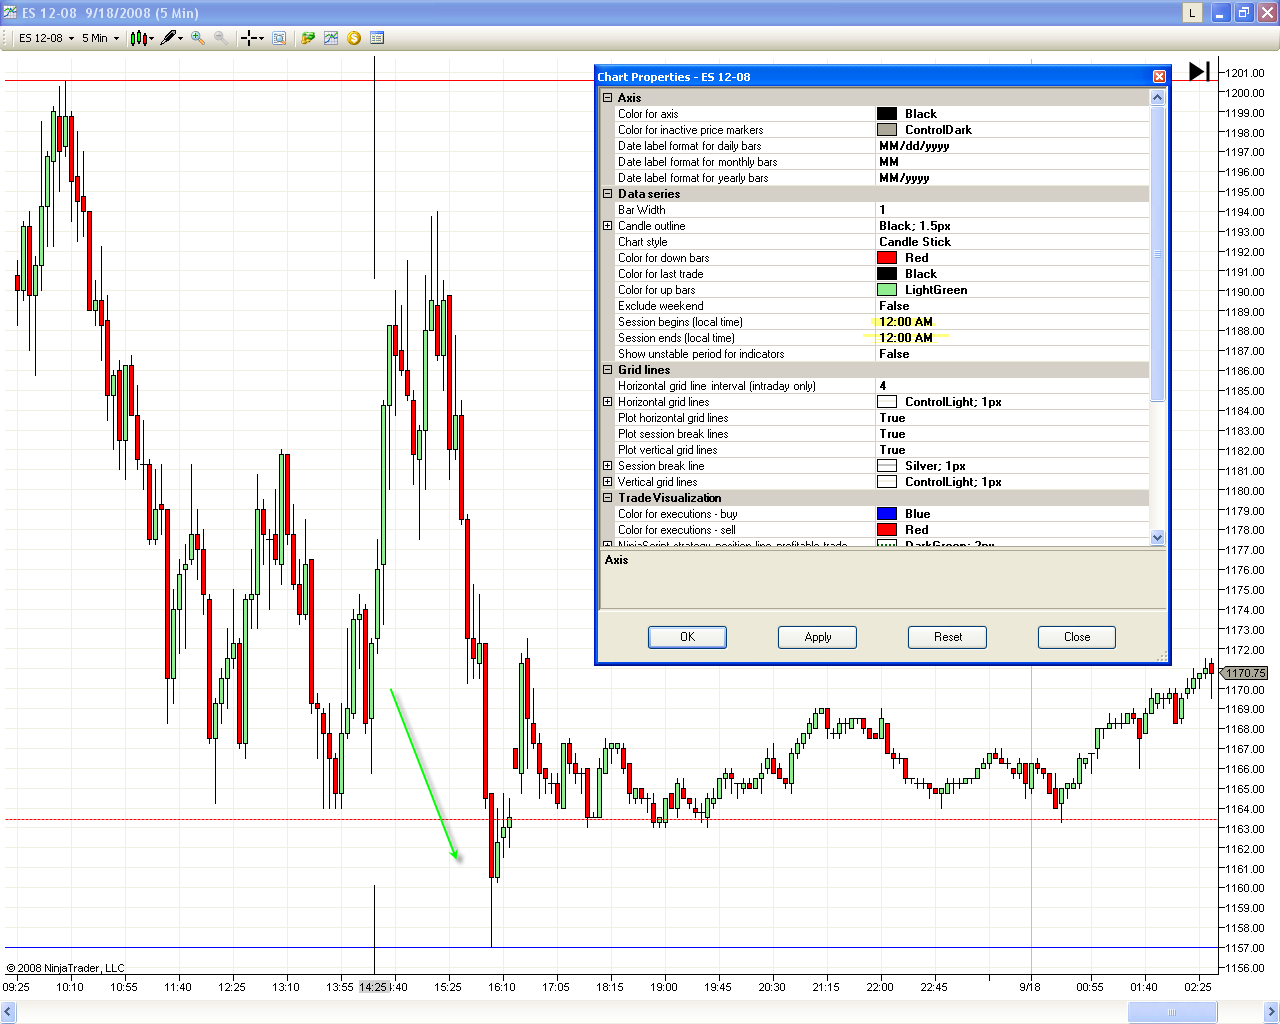Select the Plot session break lines True value
Image resolution: width=1280 pixels, height=1024 pixels.
point(1012,434)
